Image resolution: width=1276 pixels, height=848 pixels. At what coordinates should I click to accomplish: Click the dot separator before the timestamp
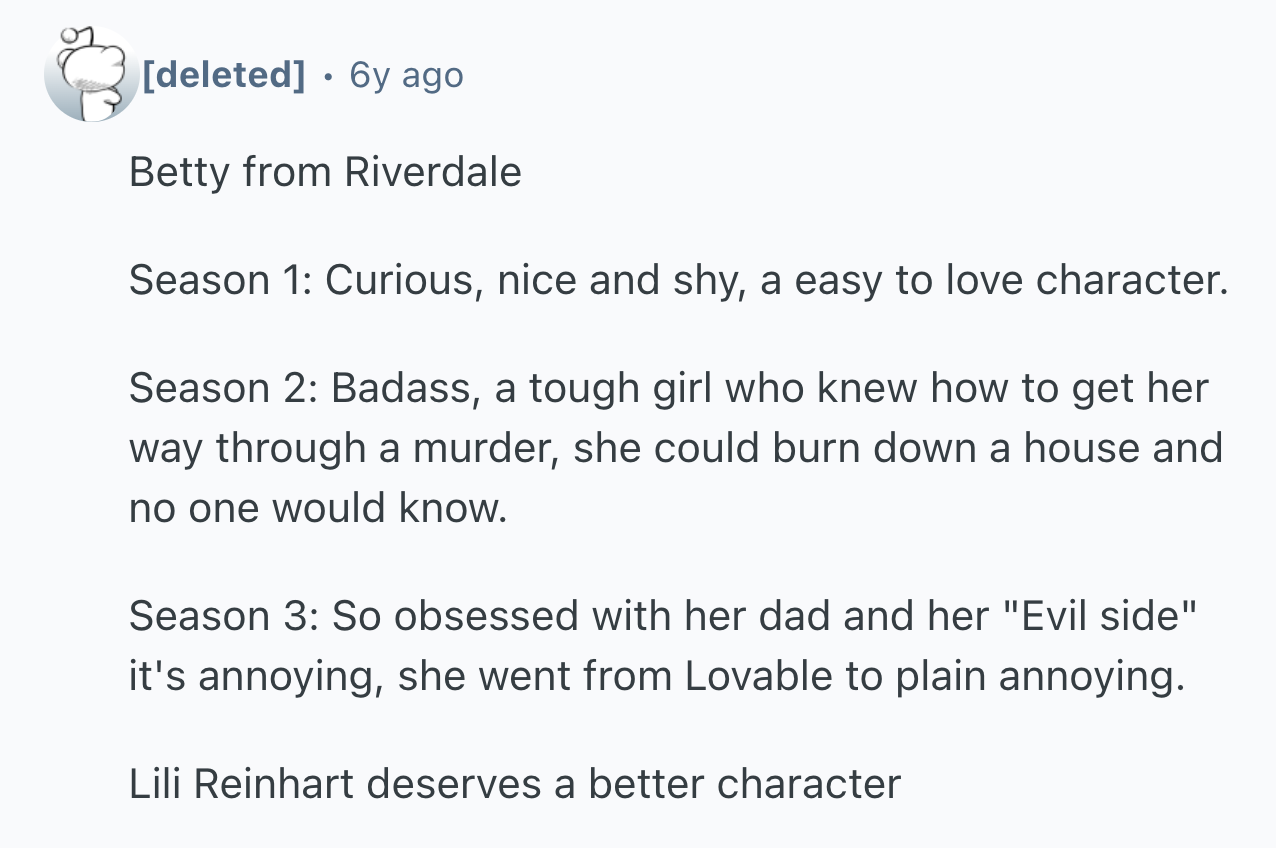(327, 74)
